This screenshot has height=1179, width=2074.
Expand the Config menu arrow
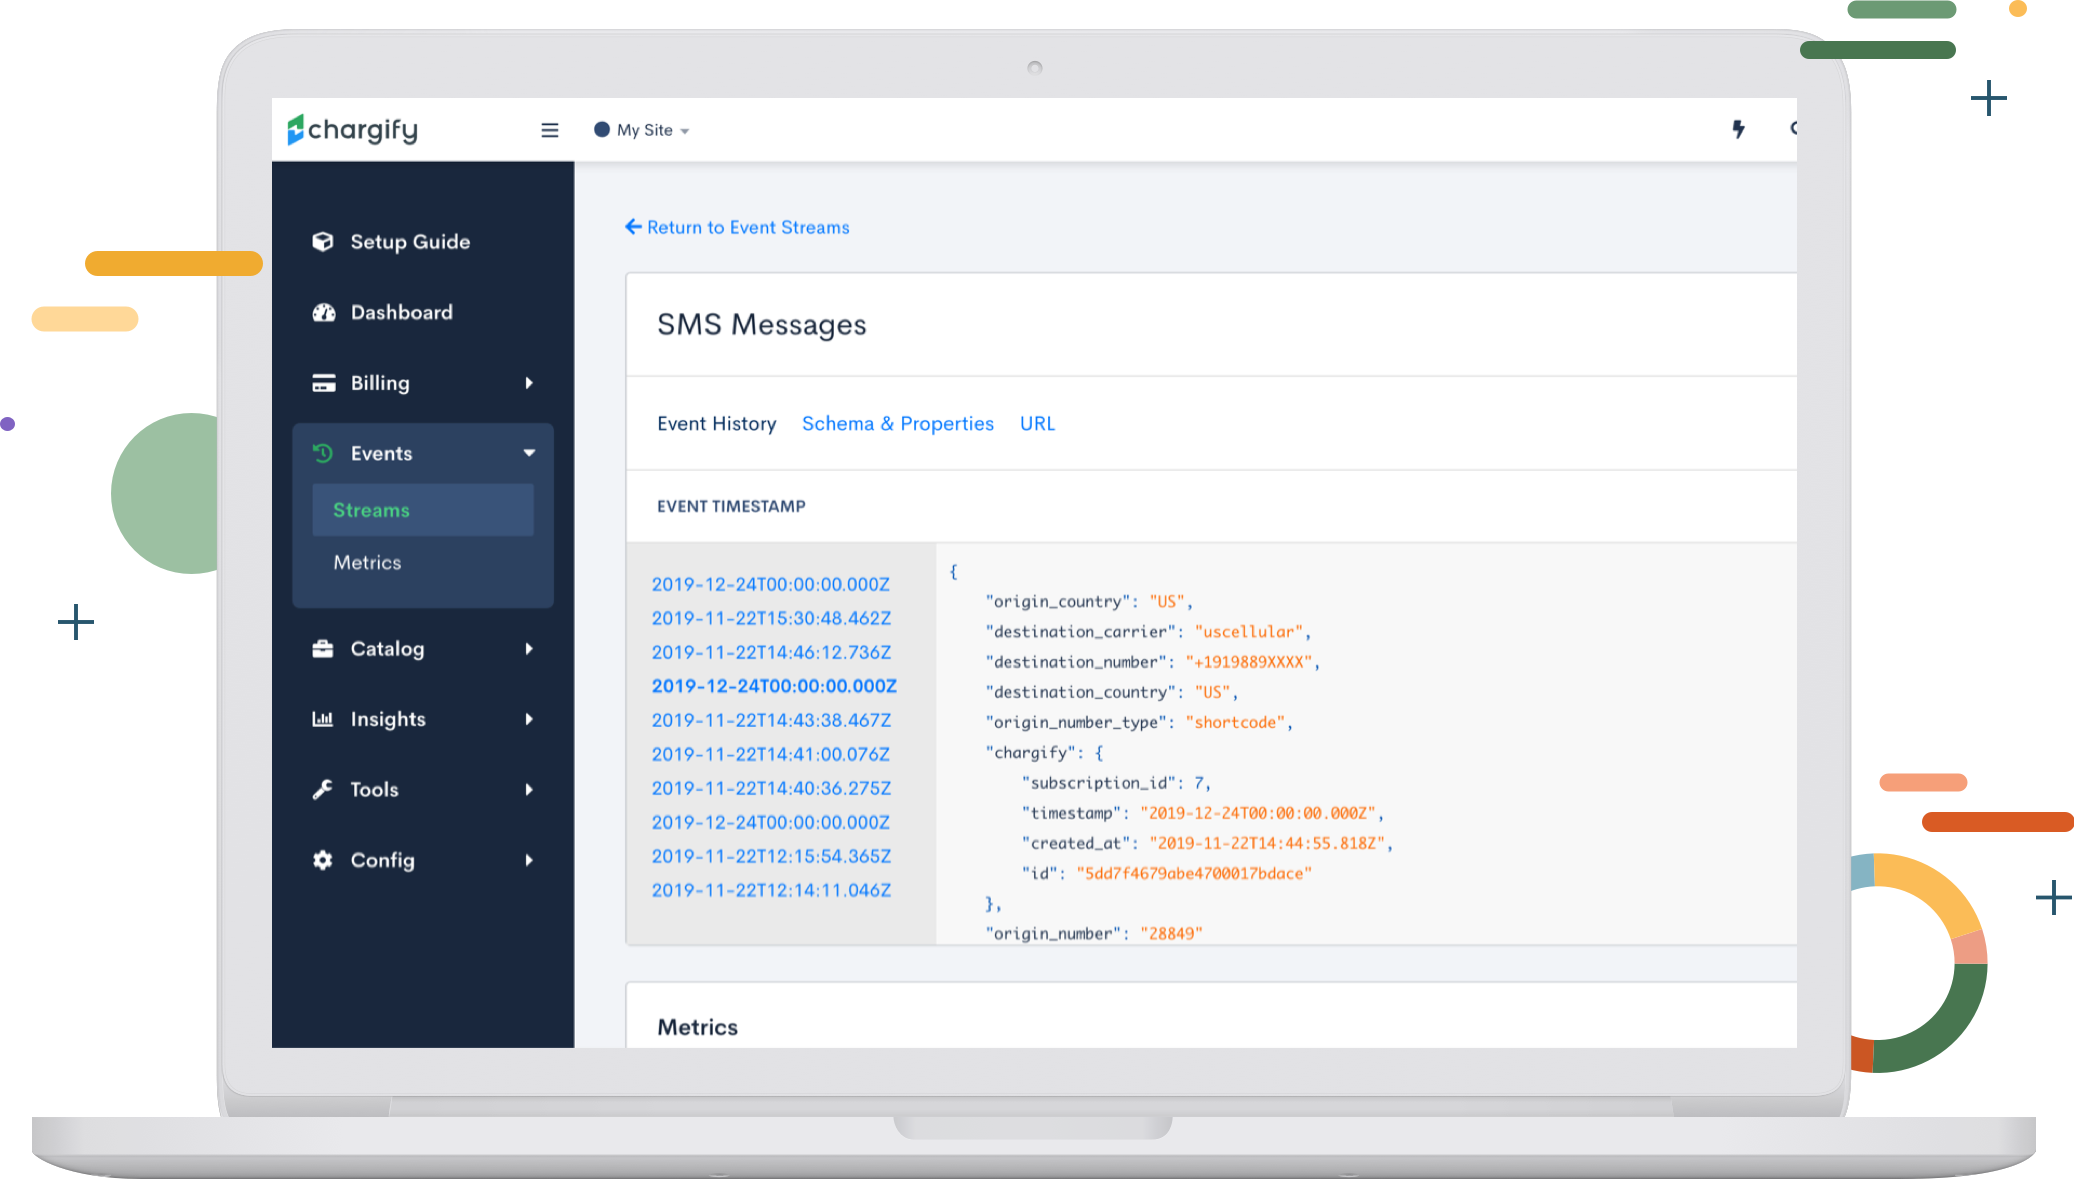point(529,860)
